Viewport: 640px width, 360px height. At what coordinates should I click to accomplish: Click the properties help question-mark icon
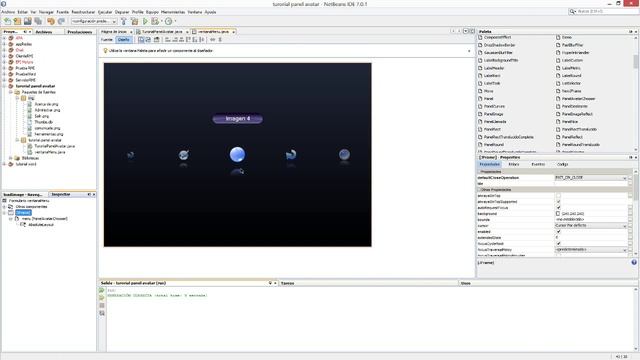pos(634,262)
